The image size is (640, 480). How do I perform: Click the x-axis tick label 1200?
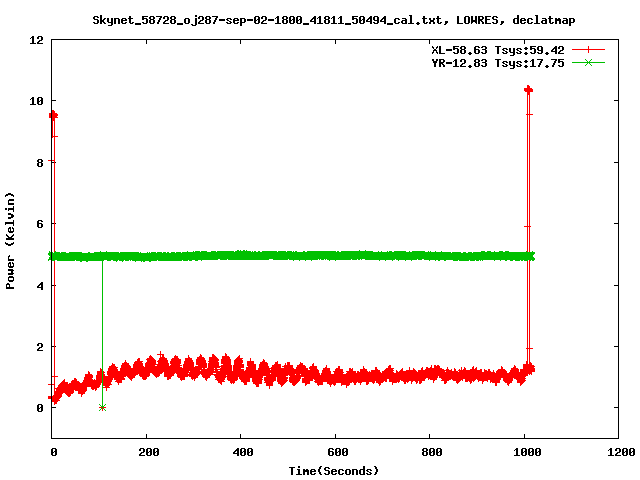coord(621,452)
